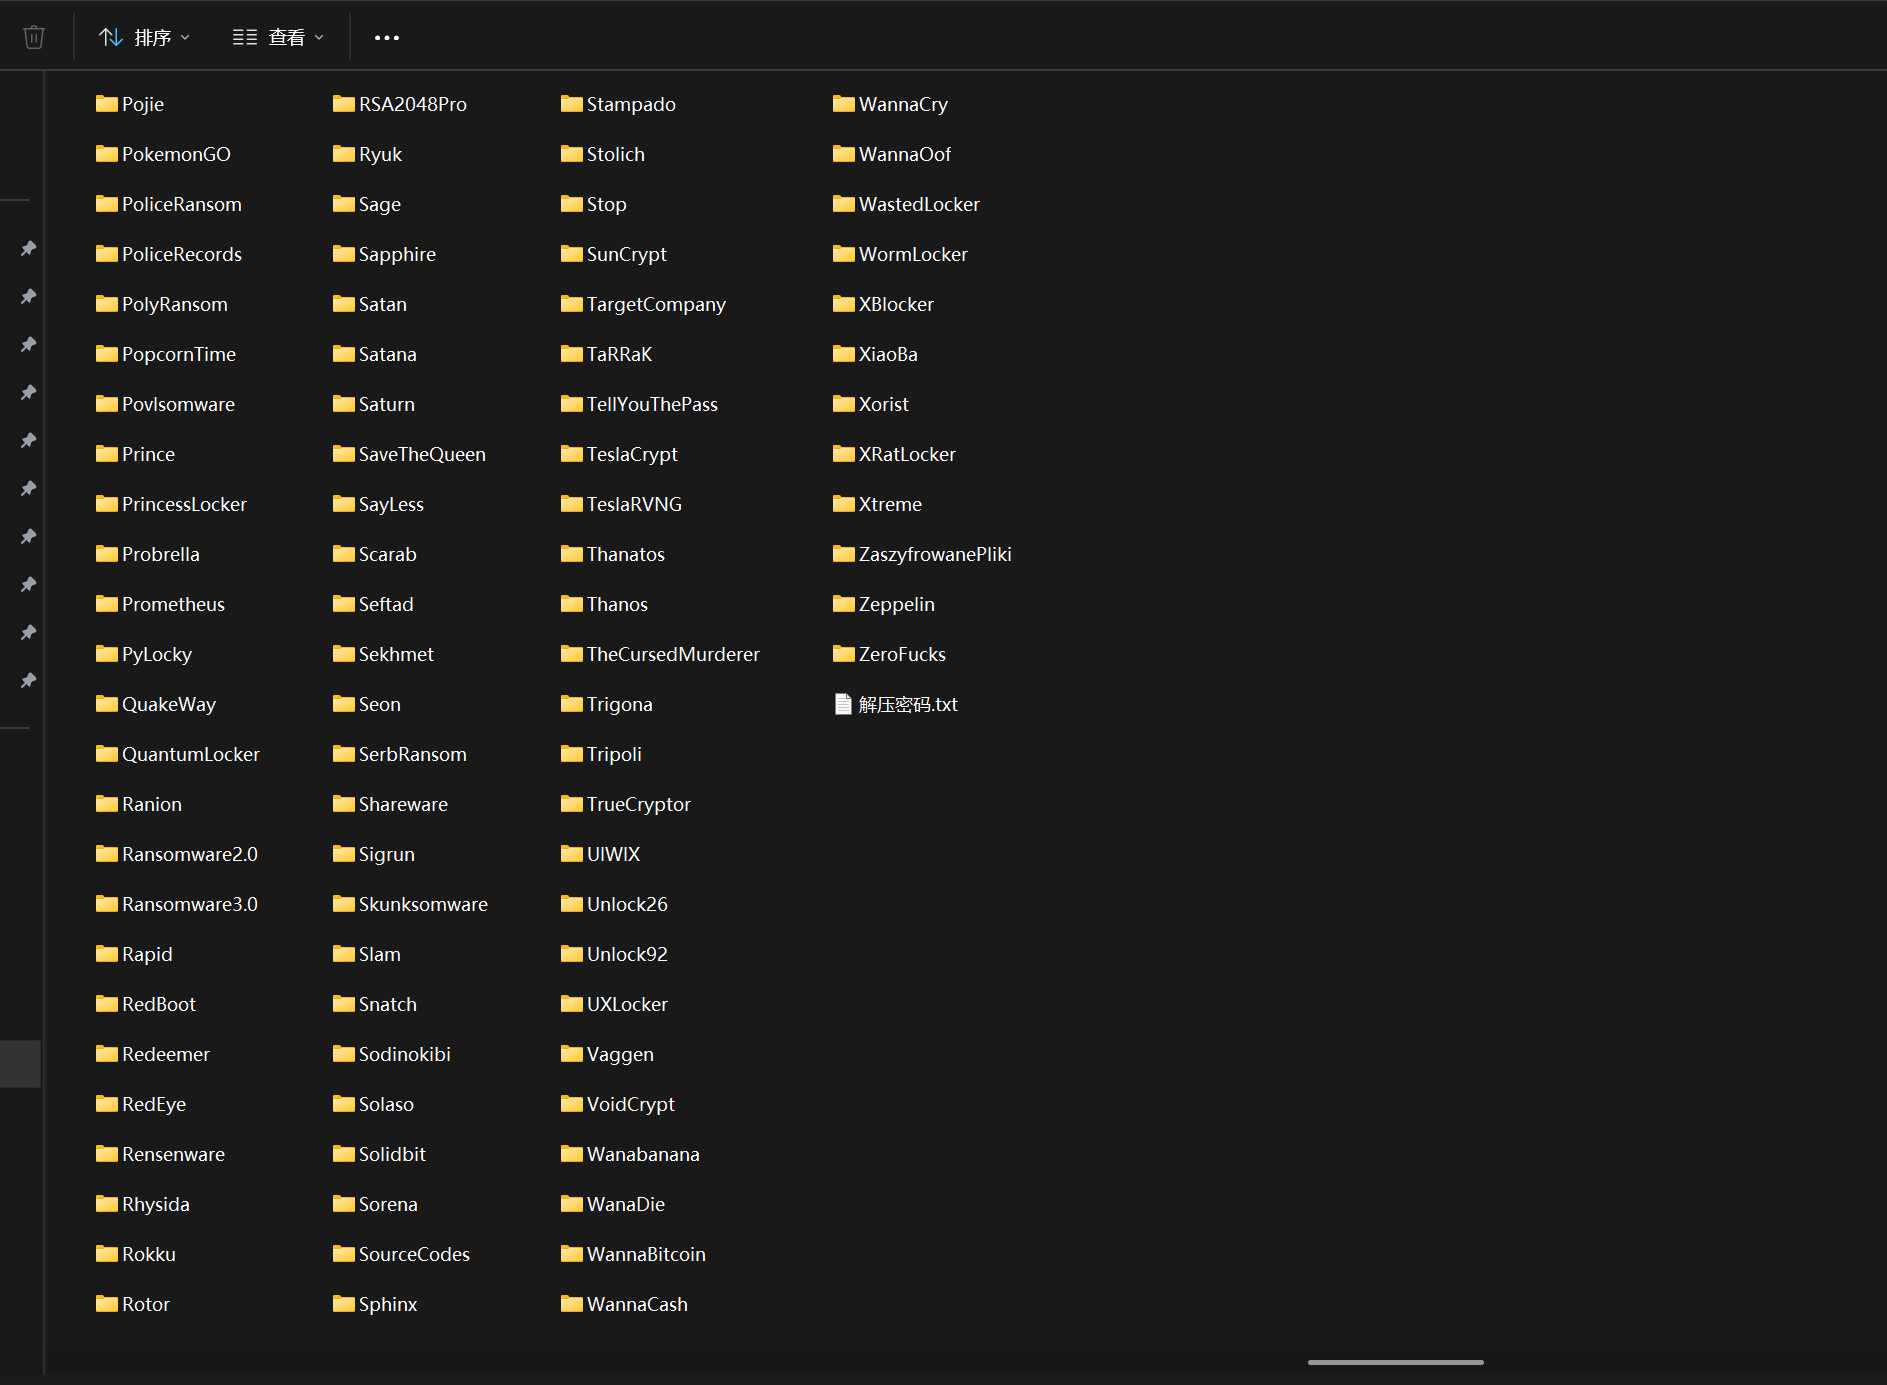Select the Rhysida folder icon
The height and width of the screenshot is (1385, 1887).
107,1203
